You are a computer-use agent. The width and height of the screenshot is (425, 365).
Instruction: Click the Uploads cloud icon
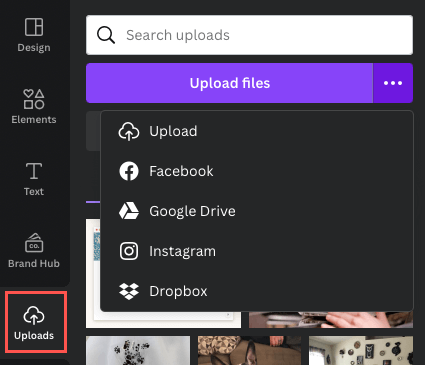click(34, 315)
